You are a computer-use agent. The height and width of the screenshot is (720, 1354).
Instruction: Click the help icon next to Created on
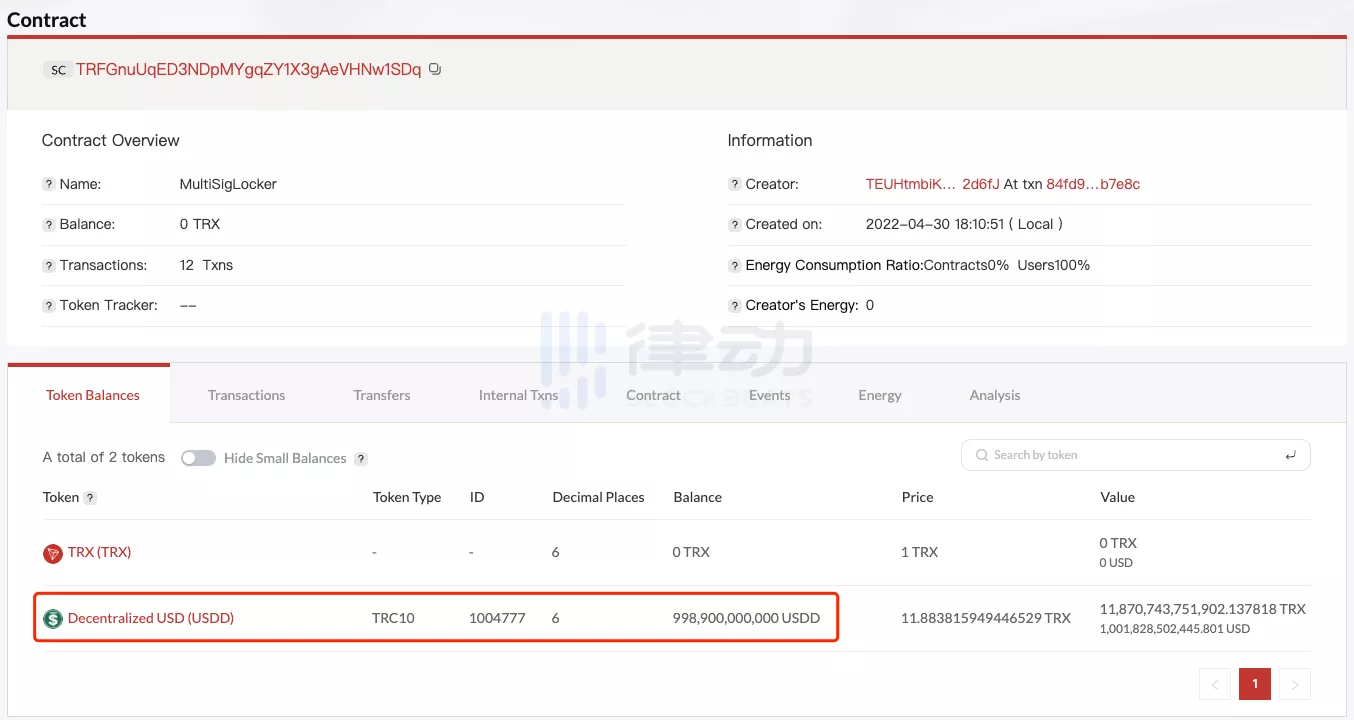click(x=734, y=225)
